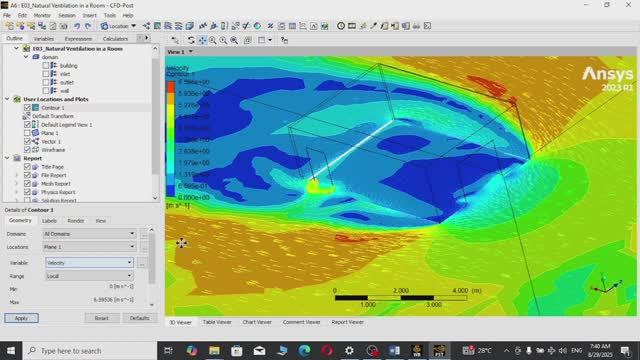Fit the view using Fit View icon
This screenshot has width=640, height=360.
tap(234, 40)
